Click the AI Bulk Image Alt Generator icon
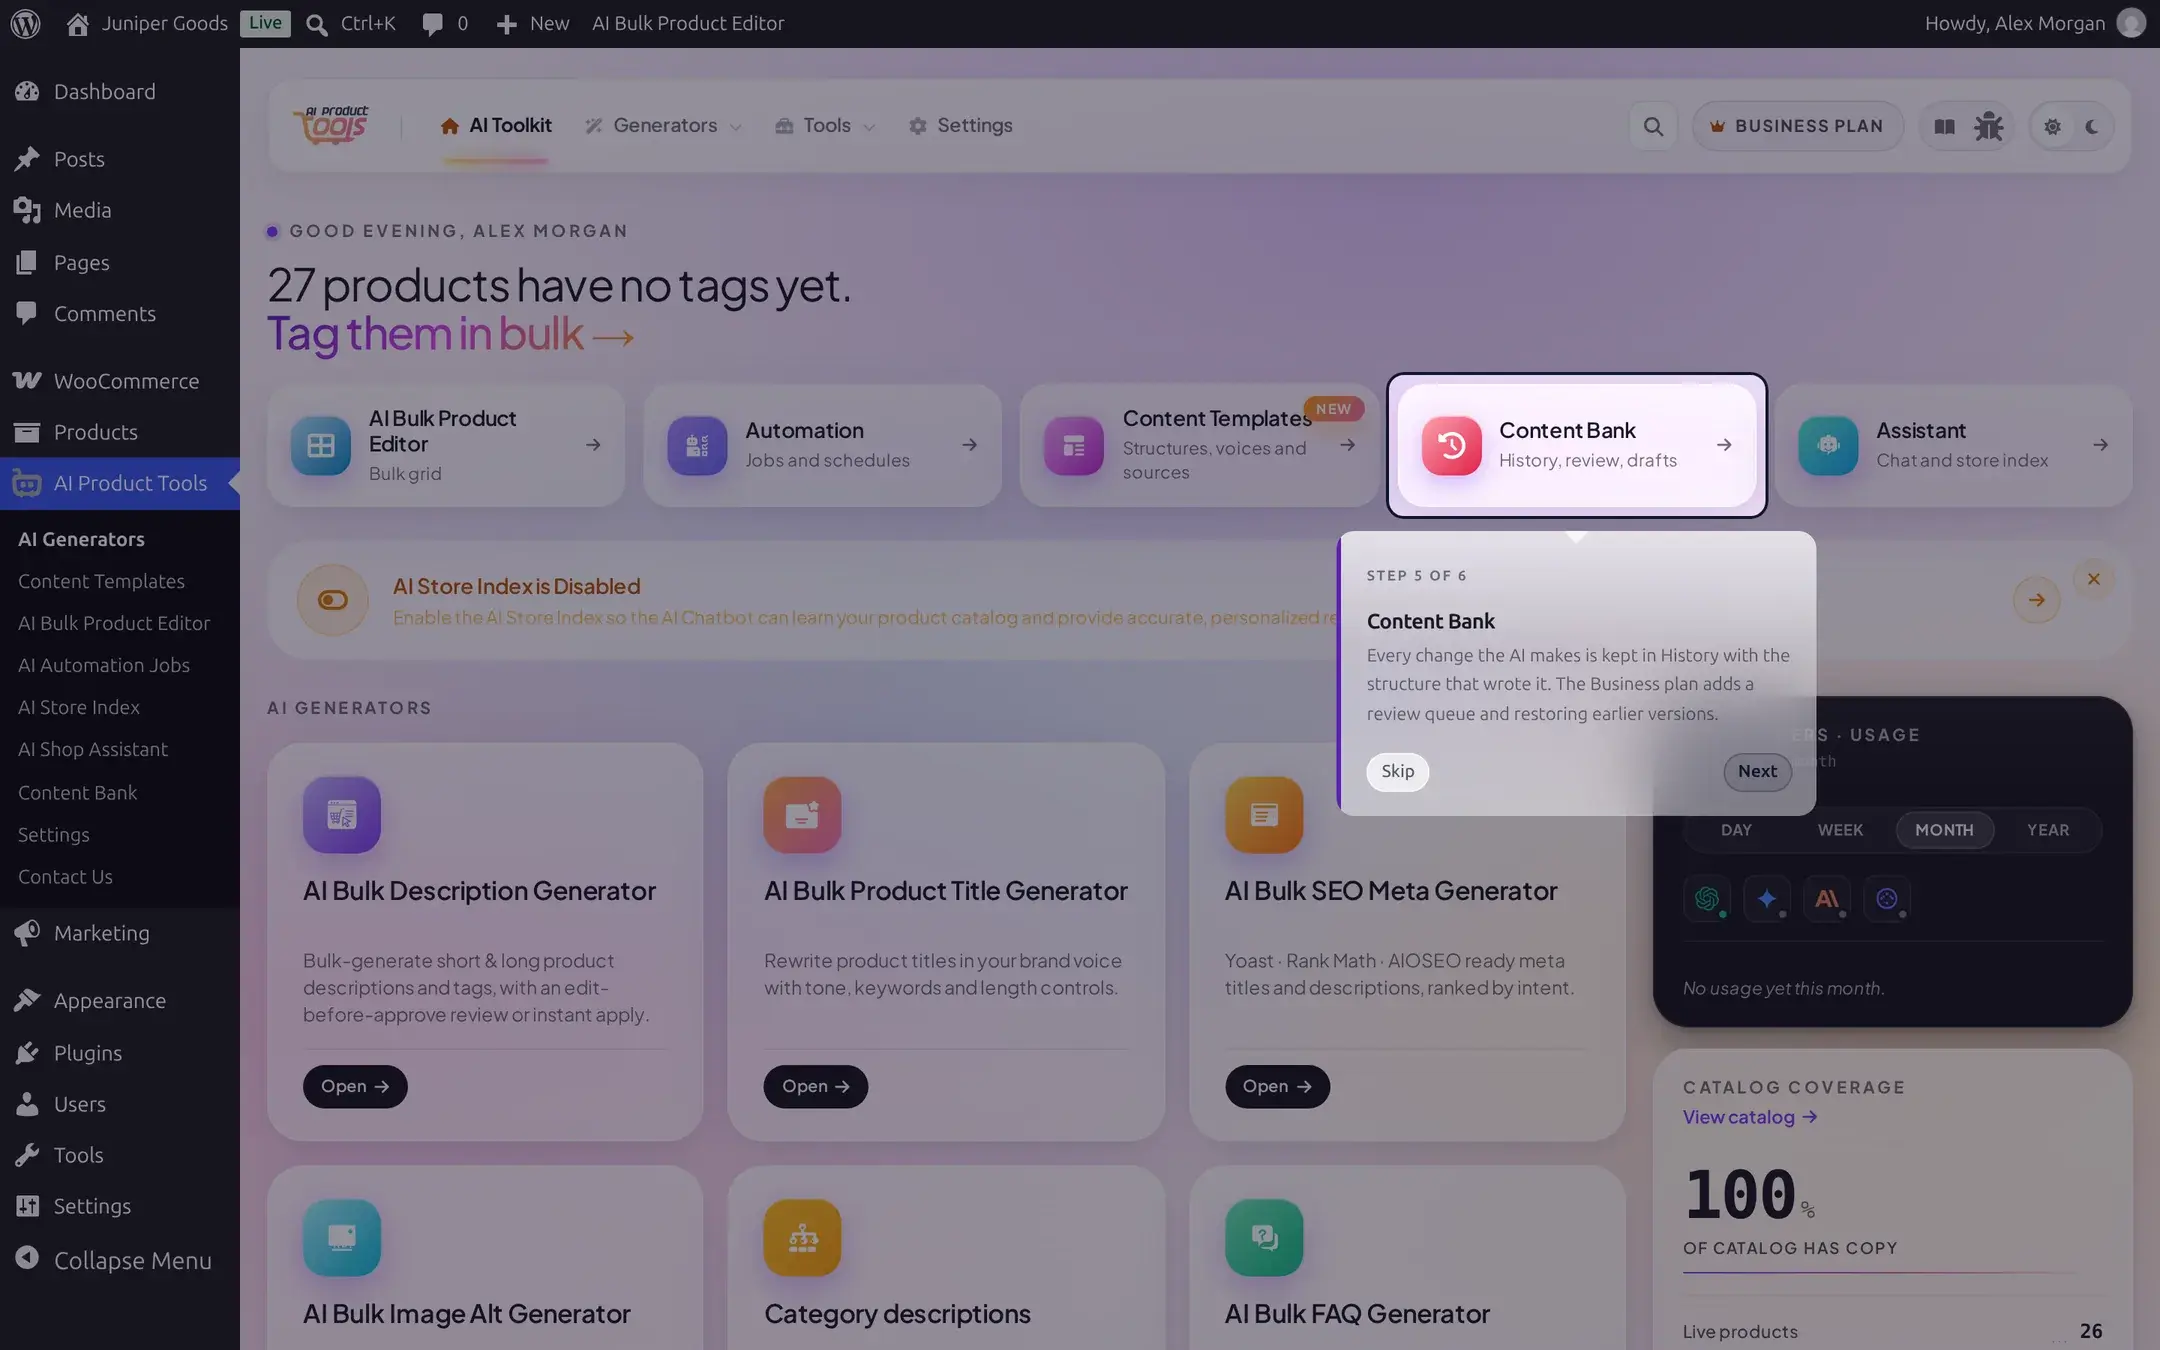Viewport: 2160px width, 1350px height. click(x=342, y=1238)
